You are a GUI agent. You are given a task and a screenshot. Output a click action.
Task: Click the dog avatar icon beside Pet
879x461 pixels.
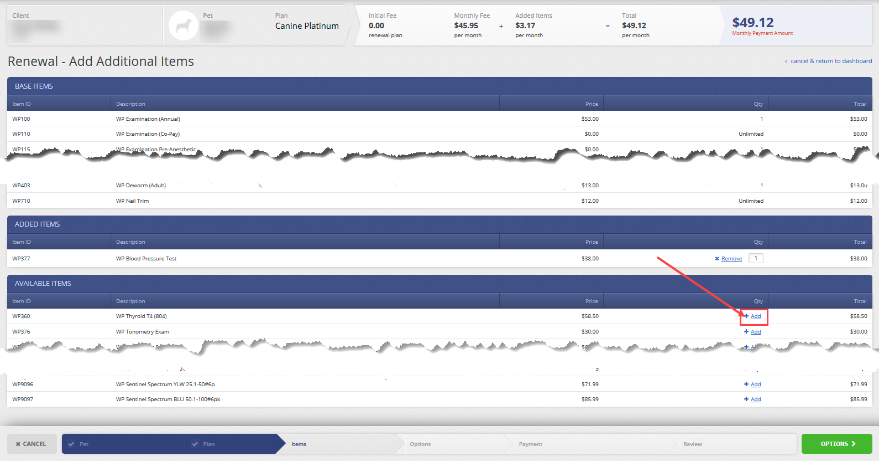(183, 26)
